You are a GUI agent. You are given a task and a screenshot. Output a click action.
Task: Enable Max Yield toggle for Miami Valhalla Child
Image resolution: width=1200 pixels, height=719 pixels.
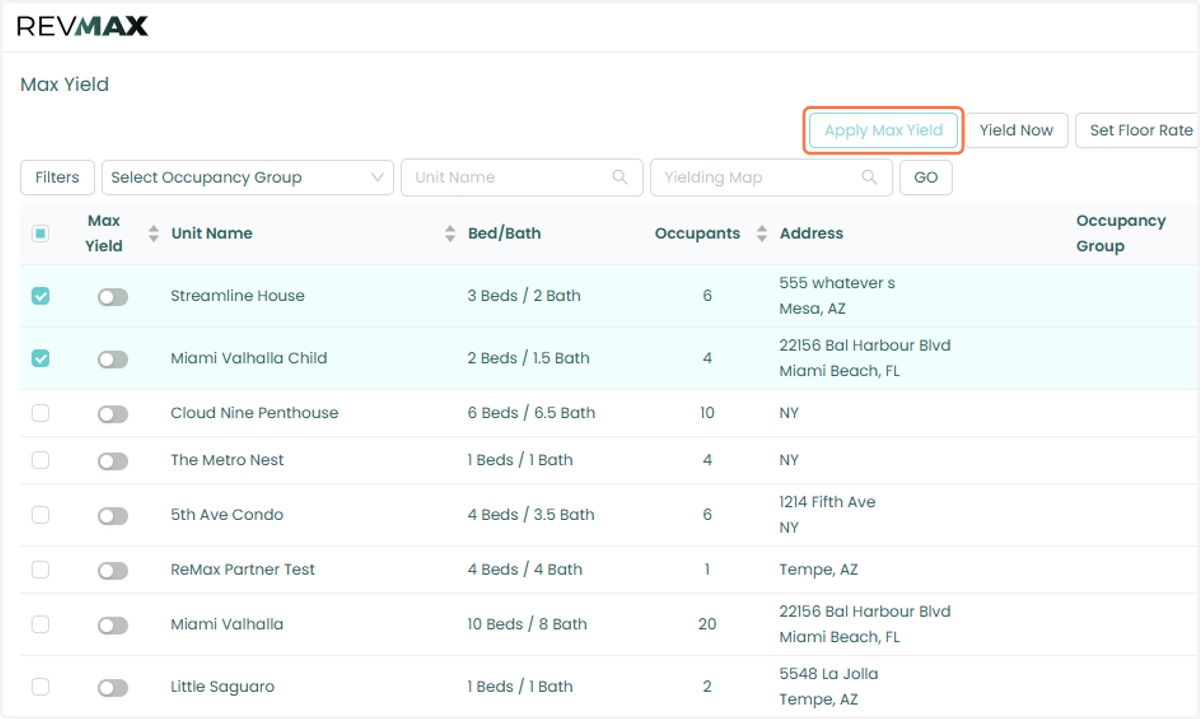pyautogui.click(x=113, y=359)
